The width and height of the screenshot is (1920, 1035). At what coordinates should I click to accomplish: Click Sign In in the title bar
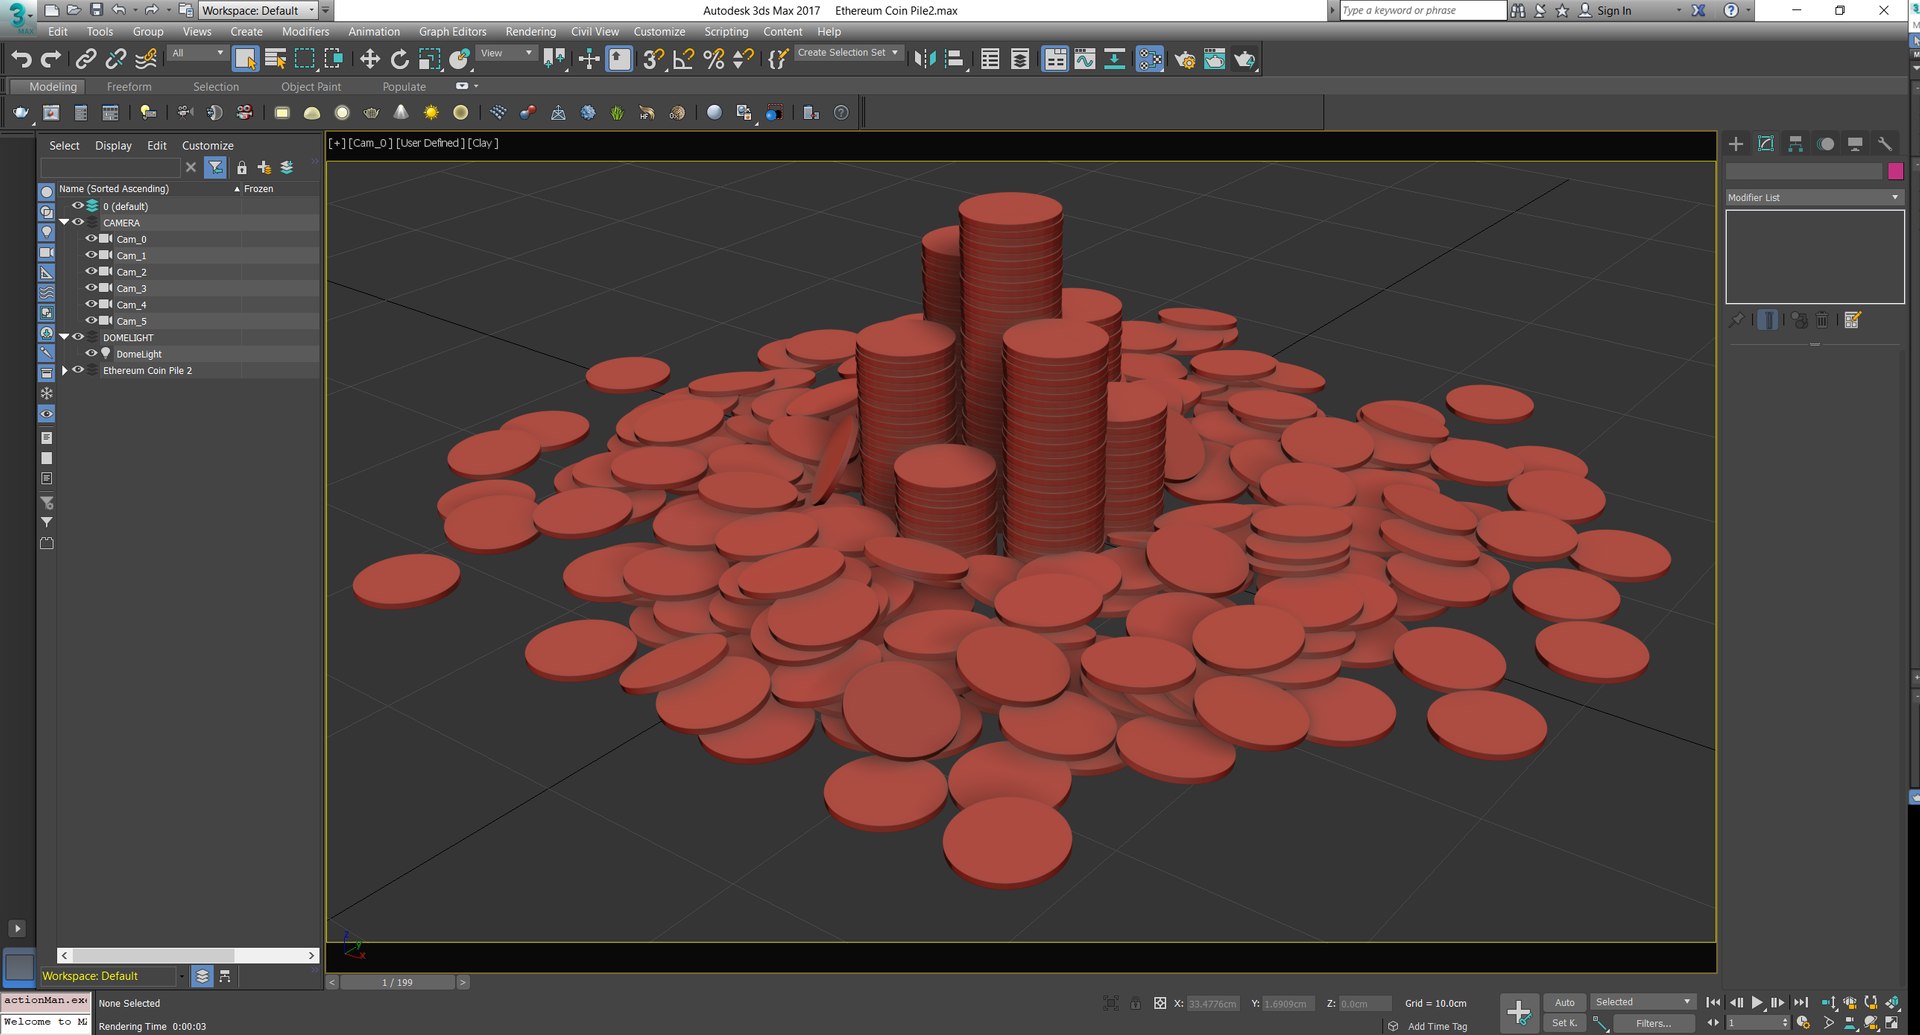(1614, 10)
